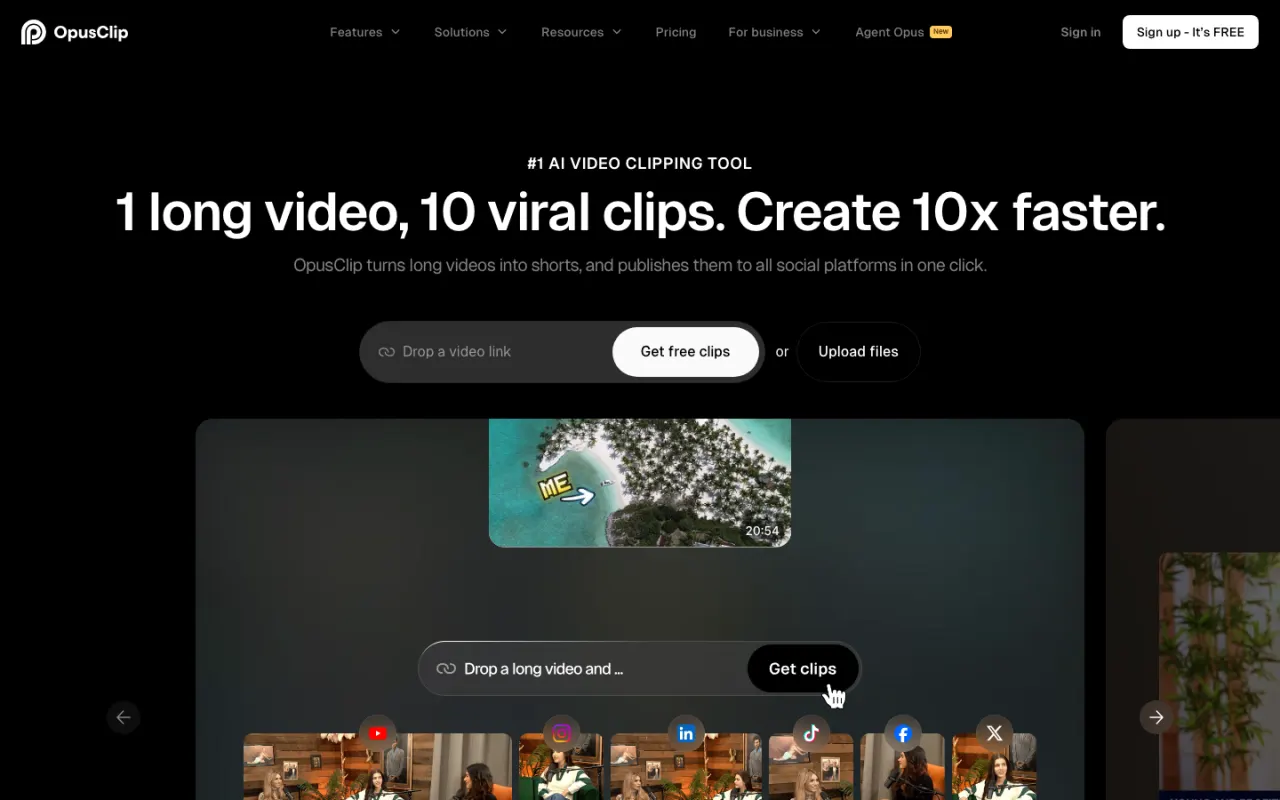Click Upload files button
1280x800 pixels.
[858, 352]
